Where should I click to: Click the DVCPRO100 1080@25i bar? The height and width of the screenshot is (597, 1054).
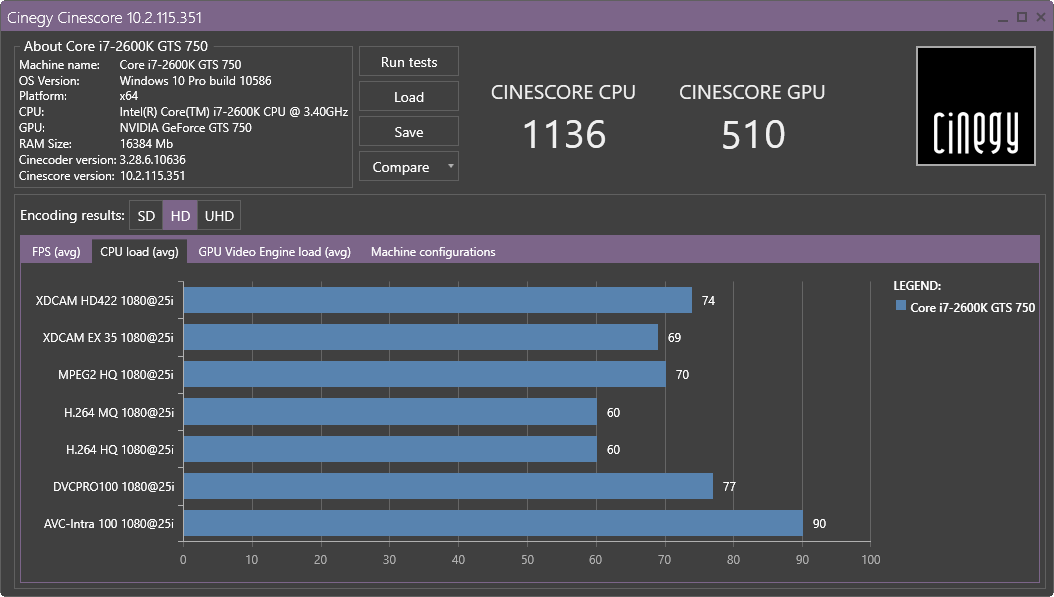pyautogui.click(x=448, y=486)
